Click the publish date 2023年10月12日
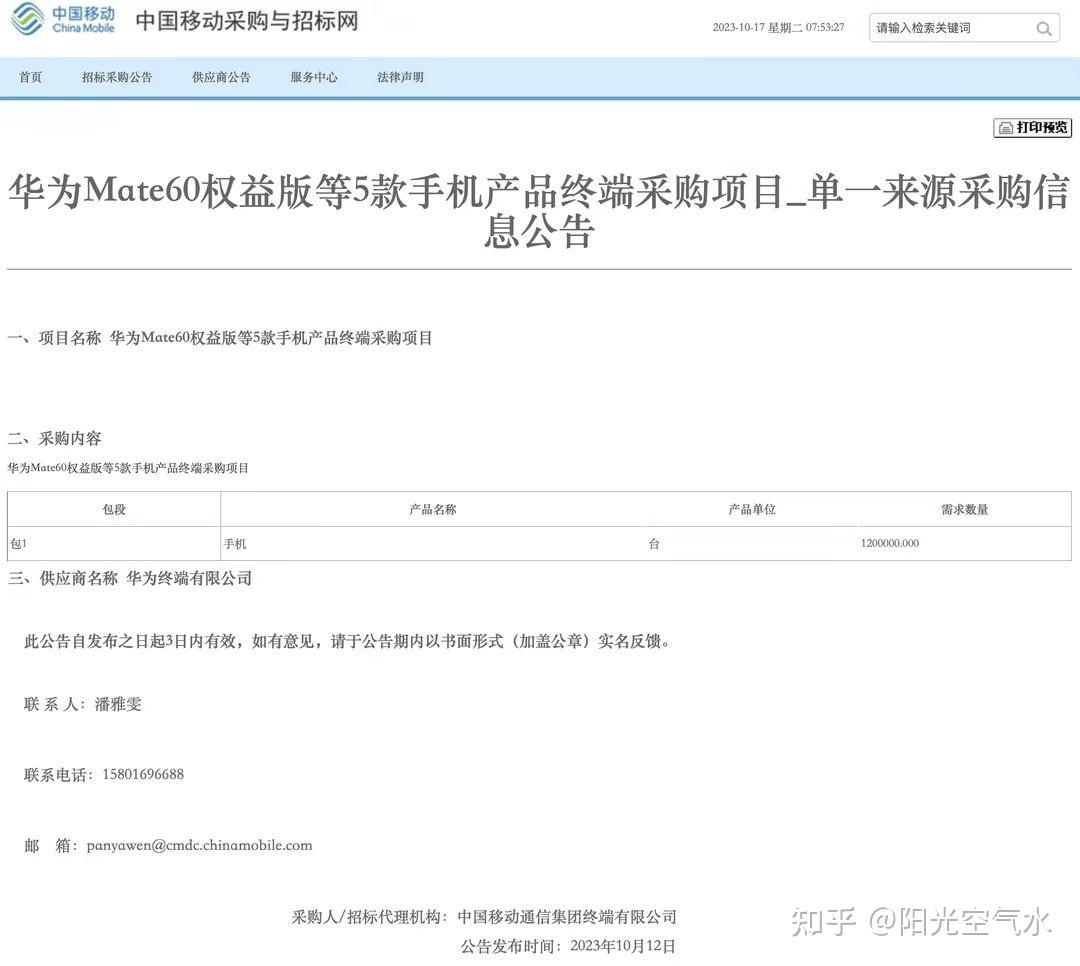The width and height of the screenshot is (1080, 966). click(623, 946)
